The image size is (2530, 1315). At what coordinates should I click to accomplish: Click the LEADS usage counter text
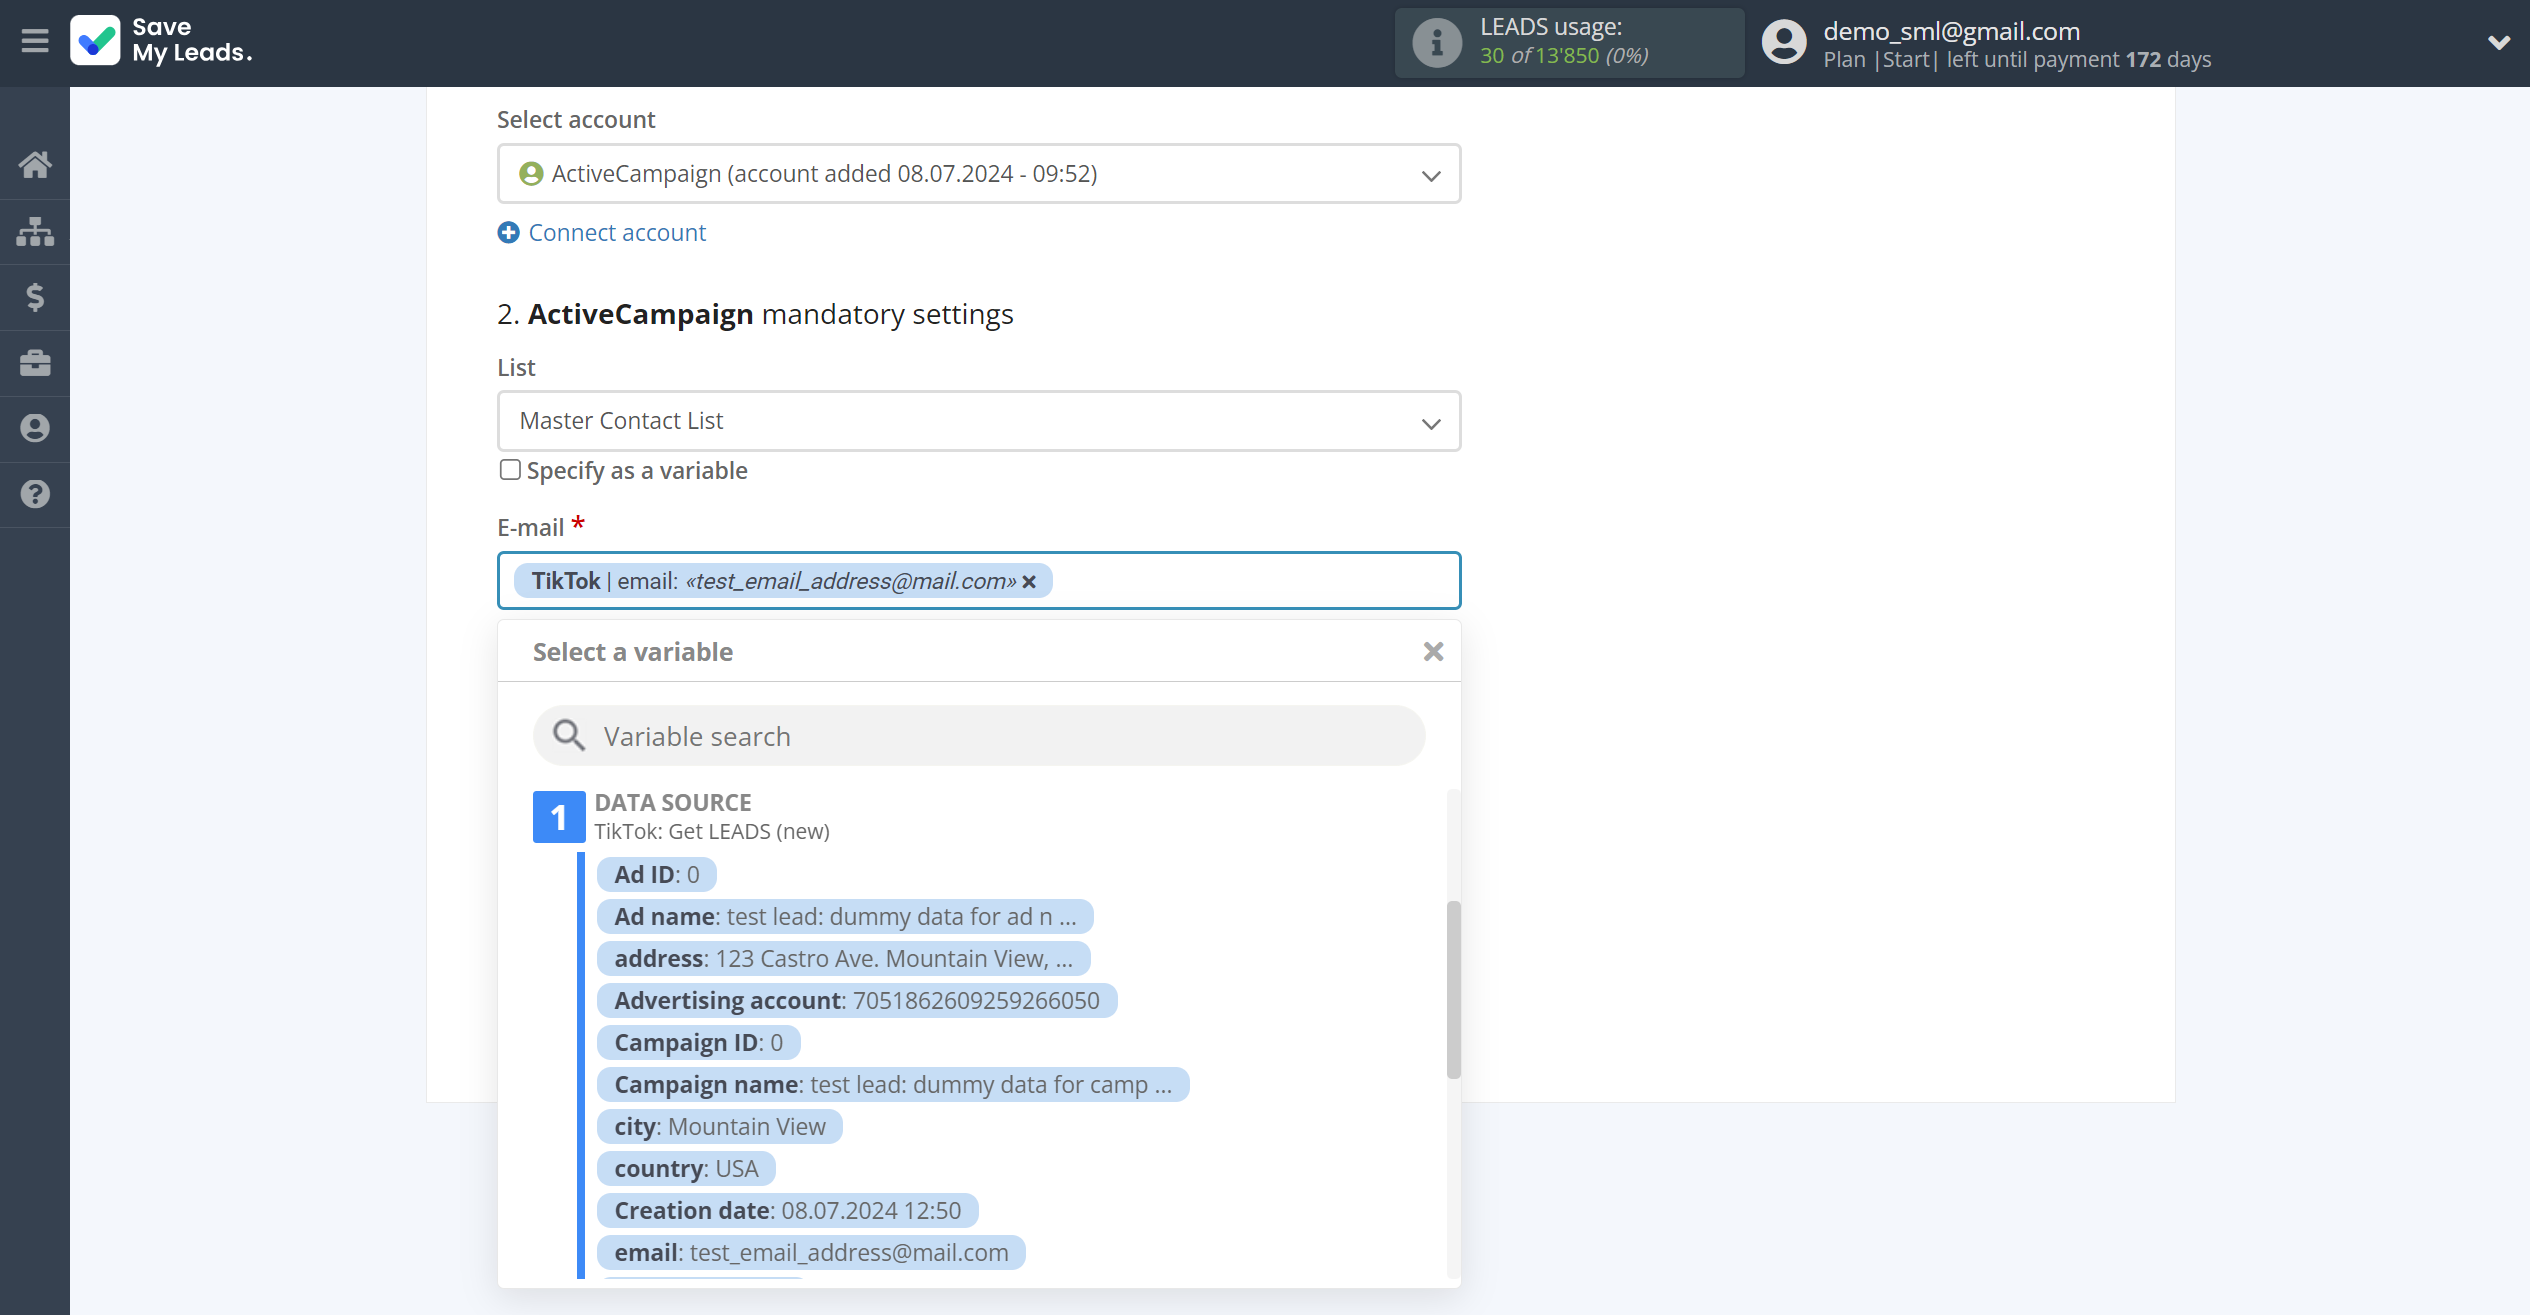pos(1564,56)
